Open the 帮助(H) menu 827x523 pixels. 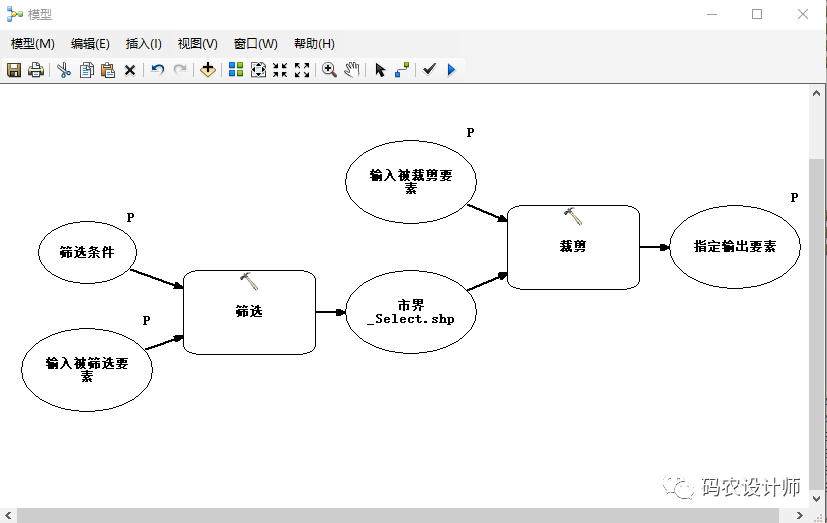pos(314,44)
